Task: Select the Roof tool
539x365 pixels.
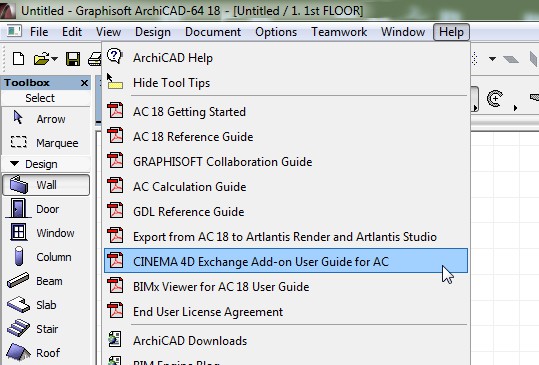Action: (46, 353)
